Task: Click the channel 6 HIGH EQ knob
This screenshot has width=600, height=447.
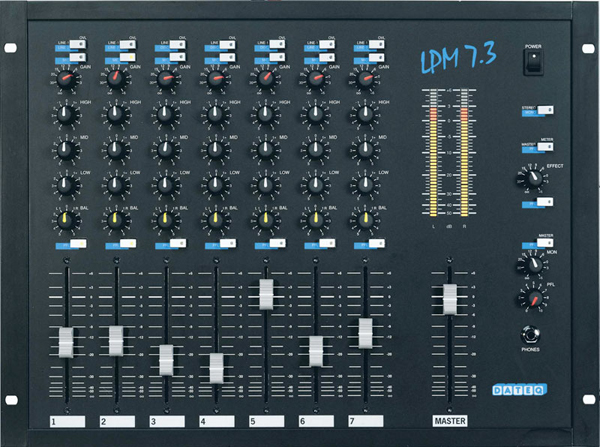Action: tap(315, 114)
